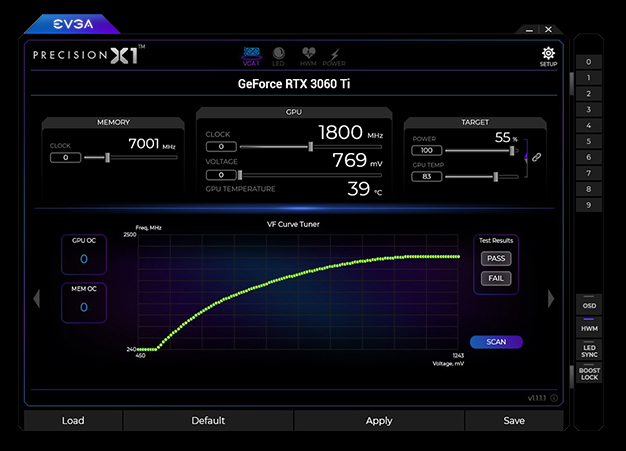Click the flat right end of VF curve
The image size is (626, 451).
point(431,257)
